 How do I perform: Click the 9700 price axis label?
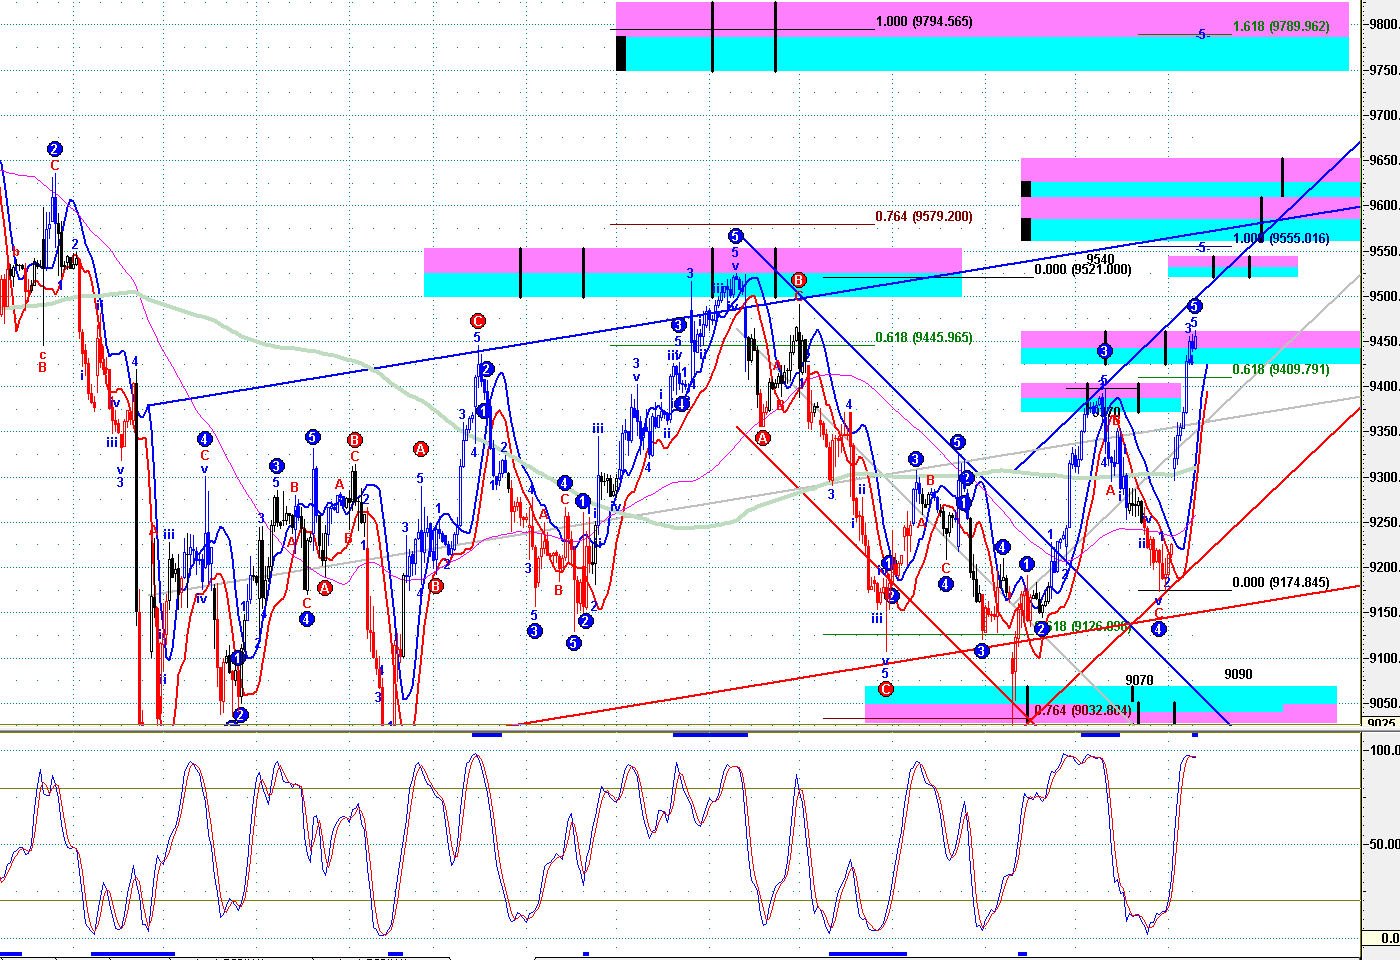click(1384, 116)
